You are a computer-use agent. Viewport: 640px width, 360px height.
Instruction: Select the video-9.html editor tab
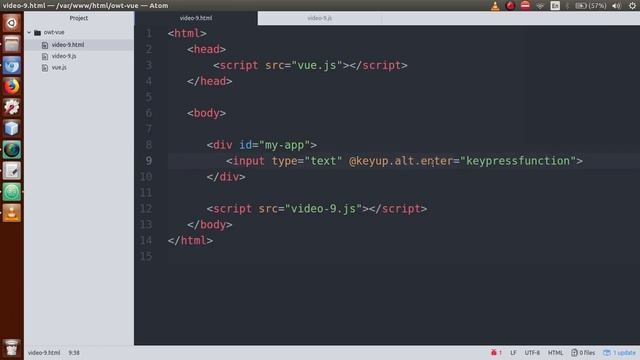pyautogui.click(x=196, y=18)
